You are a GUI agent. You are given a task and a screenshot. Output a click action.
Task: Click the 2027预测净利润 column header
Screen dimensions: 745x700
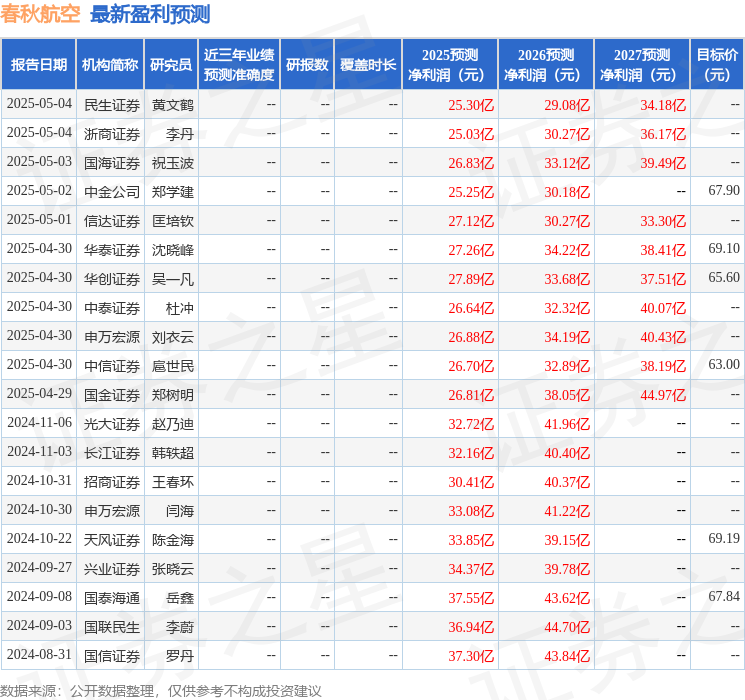[x=641, y=65]
